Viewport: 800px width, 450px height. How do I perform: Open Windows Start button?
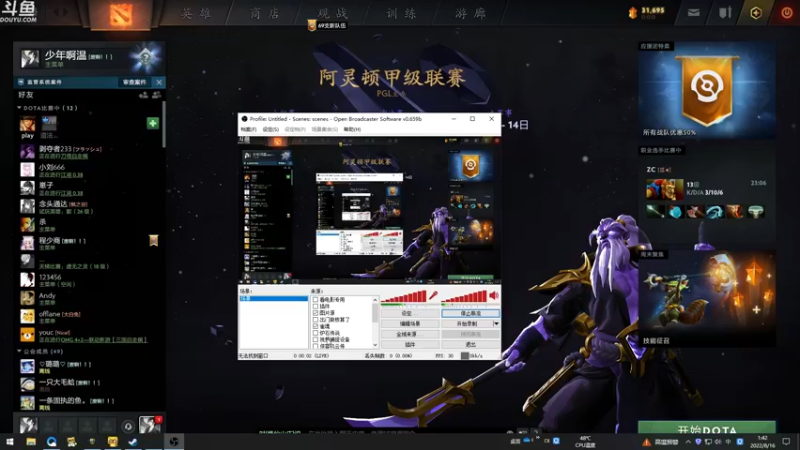[x=9, y=441]
